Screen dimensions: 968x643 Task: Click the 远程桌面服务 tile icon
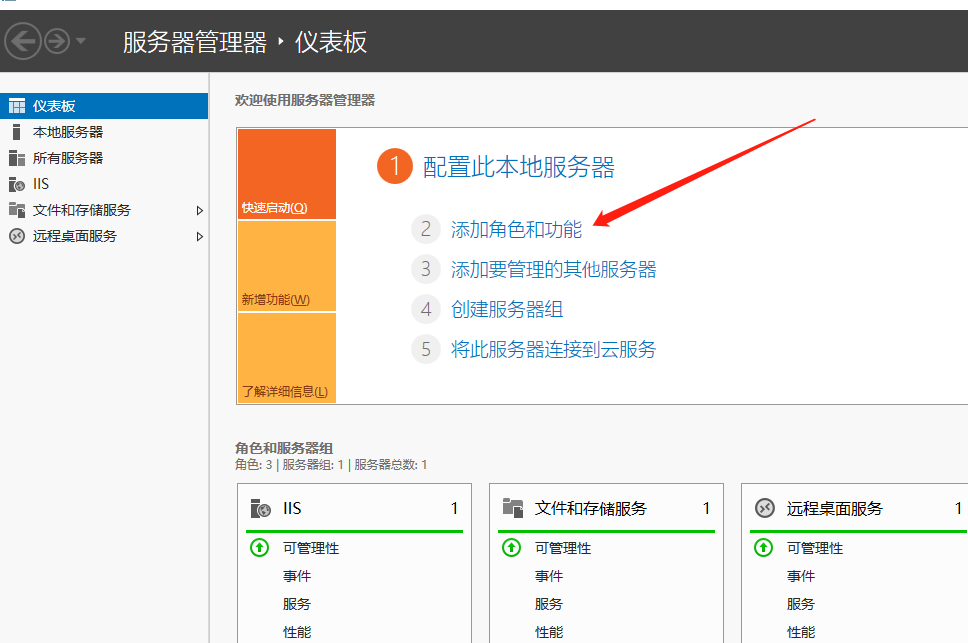(x=765, y=508)
